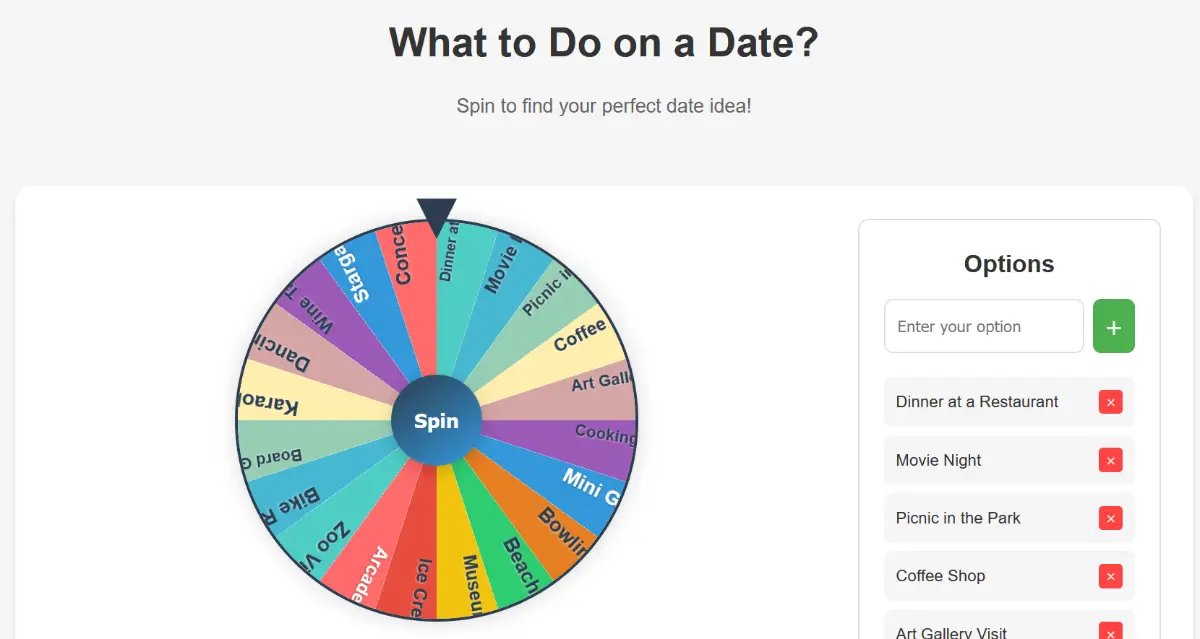Screen dimensions: 1200x639
Task: Click the green plus add option button
Action: coord(1113,326)
